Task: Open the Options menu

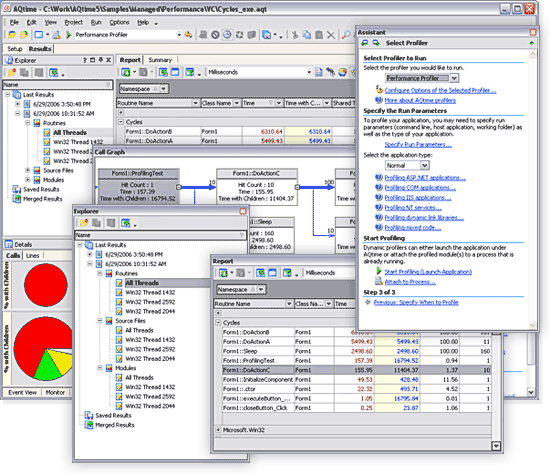Action: (119, 22)
